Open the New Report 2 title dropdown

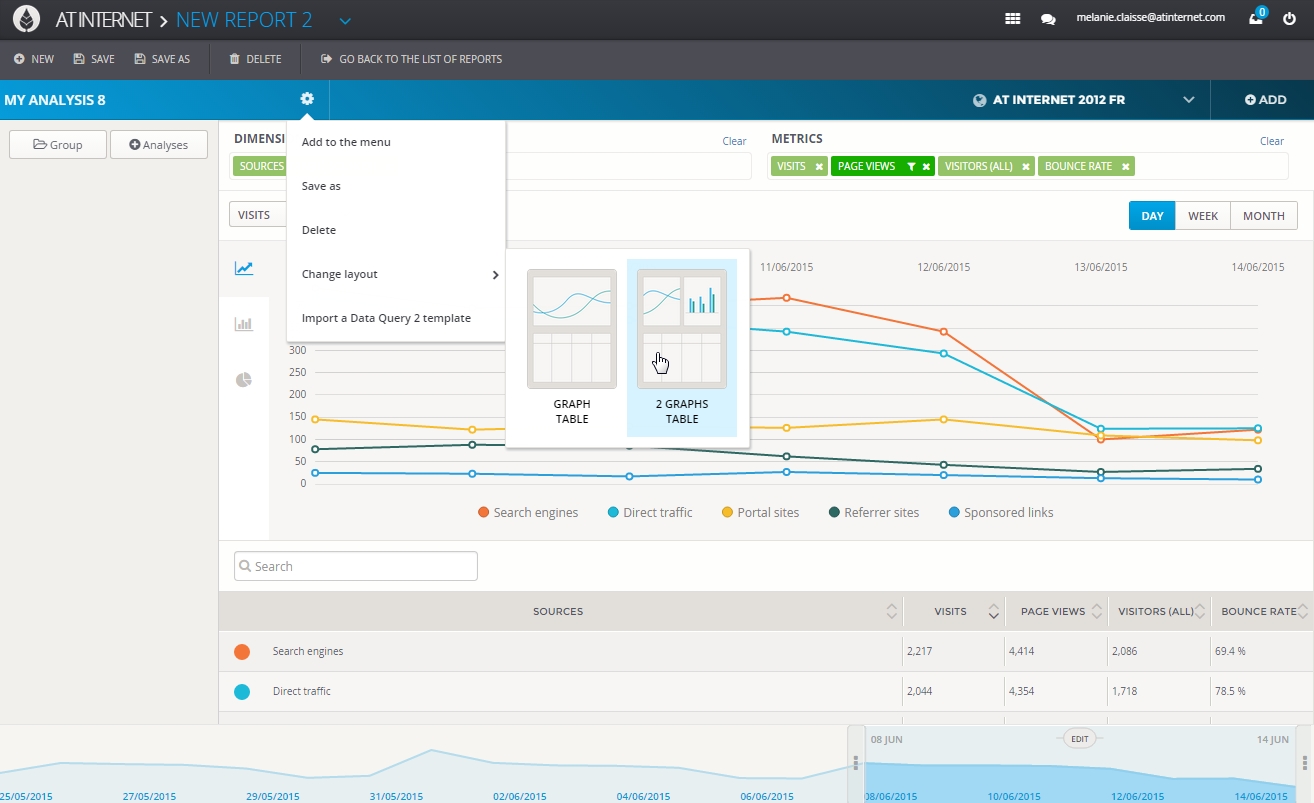coord(345,20)
